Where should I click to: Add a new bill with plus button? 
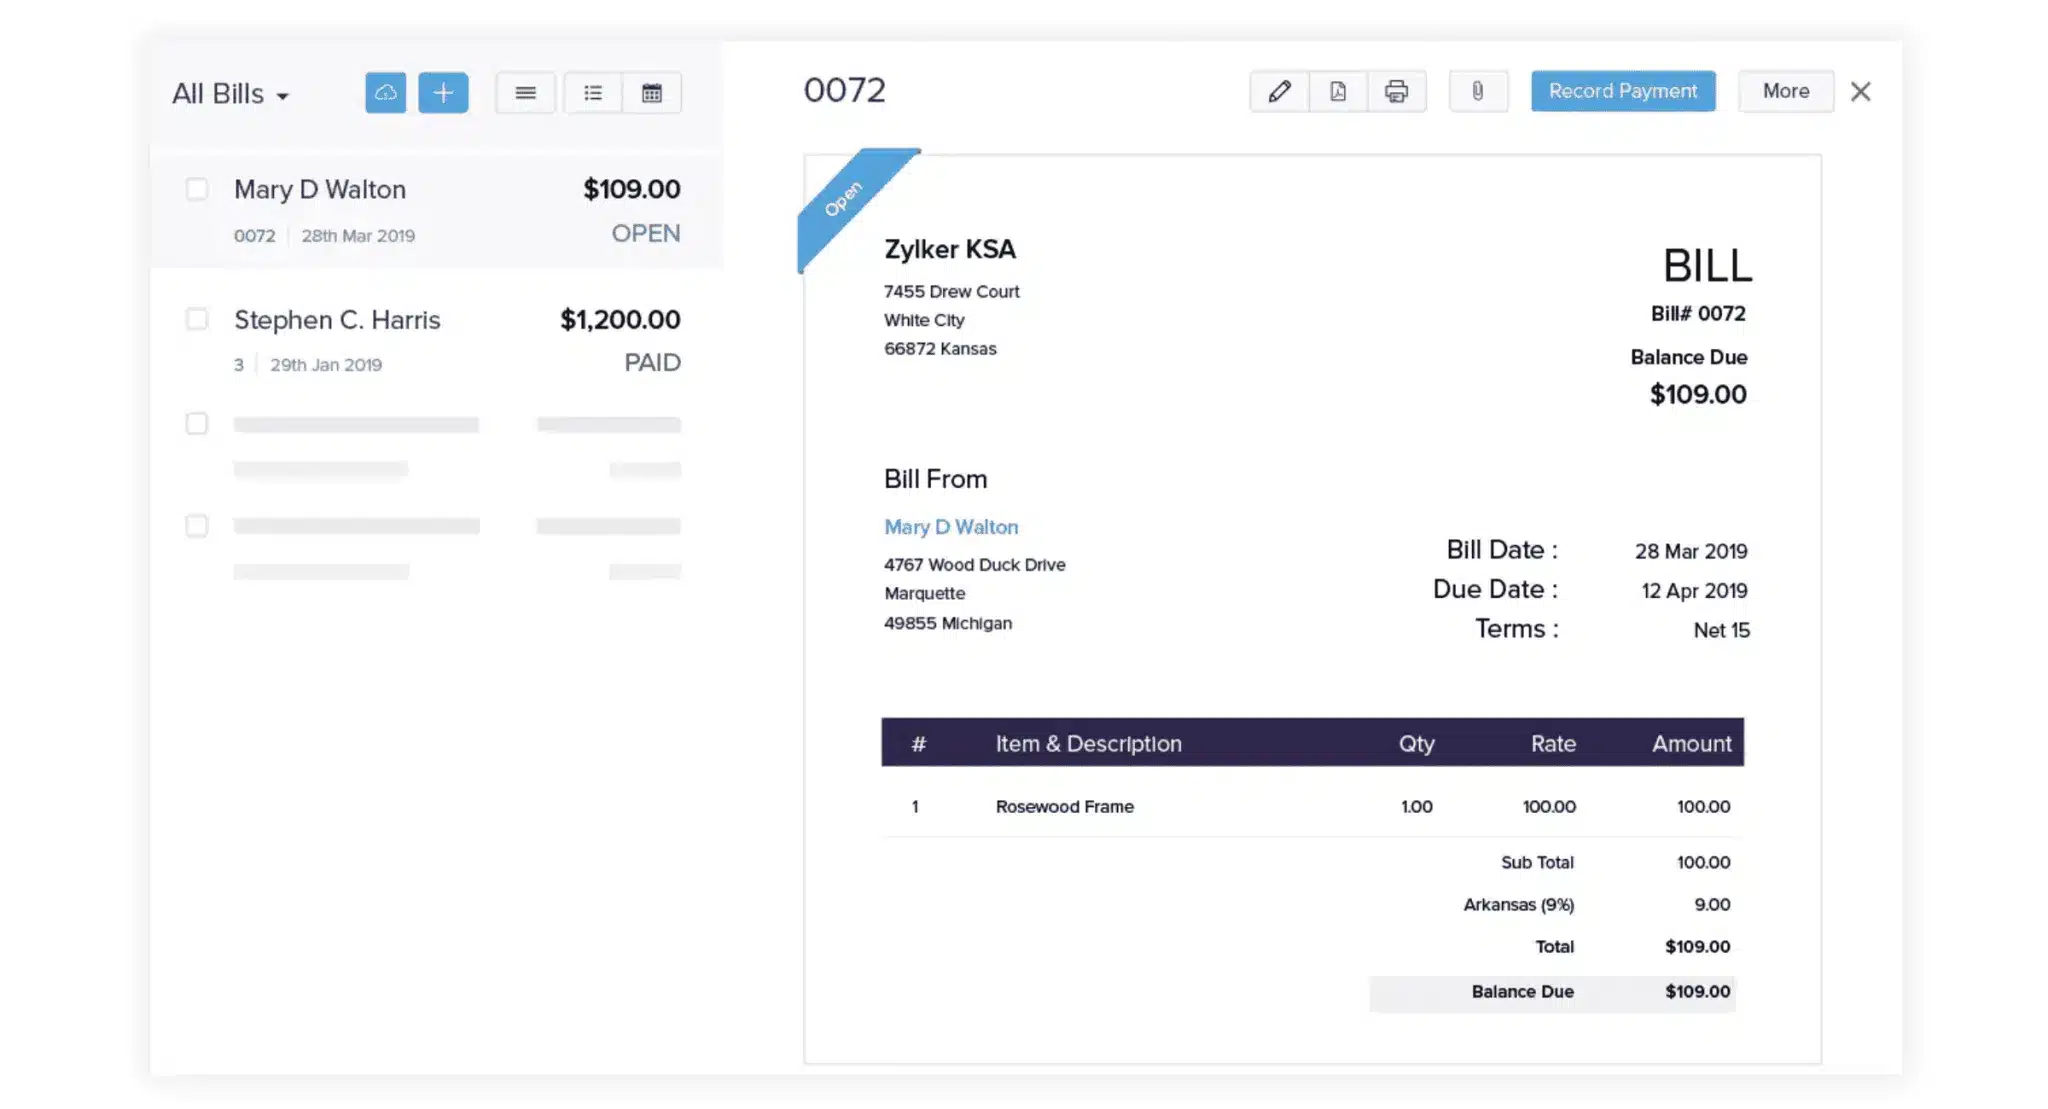point(443,93)
